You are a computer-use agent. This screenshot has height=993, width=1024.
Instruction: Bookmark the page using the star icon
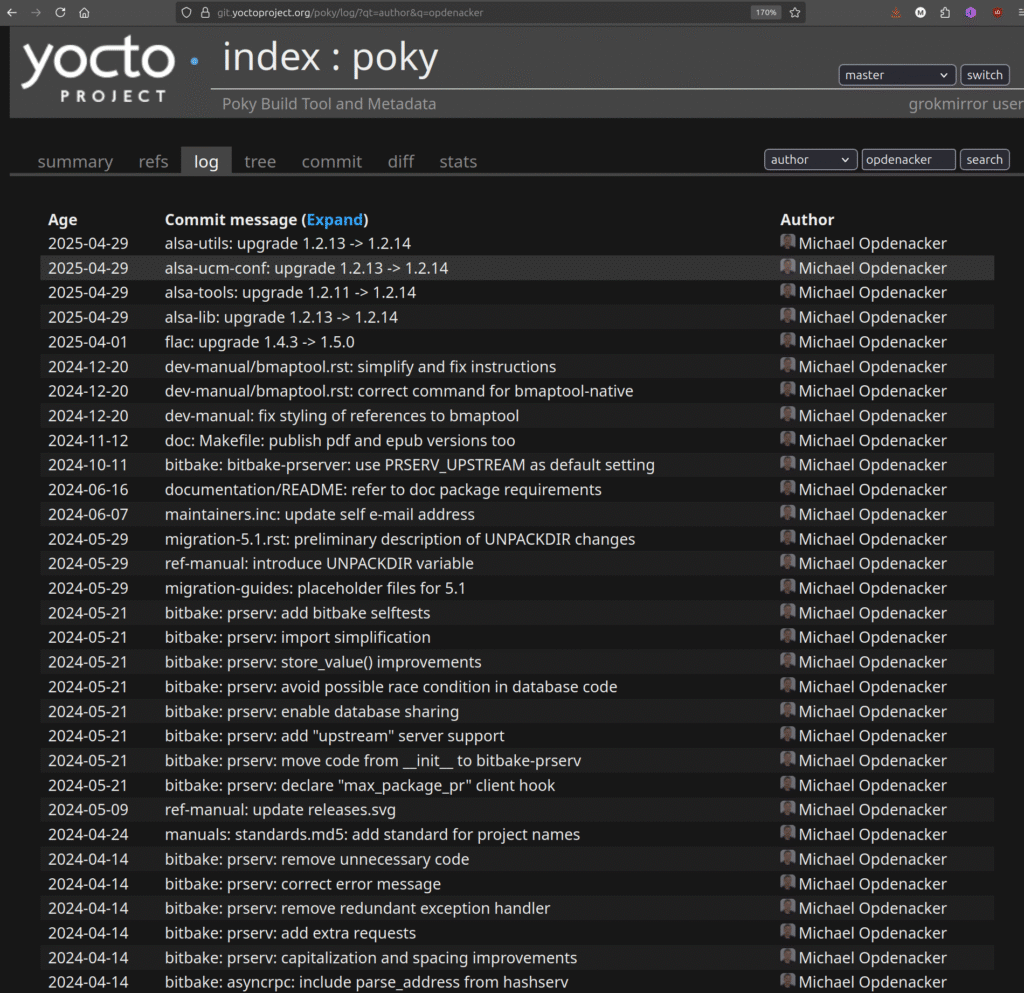click(795, 12)
